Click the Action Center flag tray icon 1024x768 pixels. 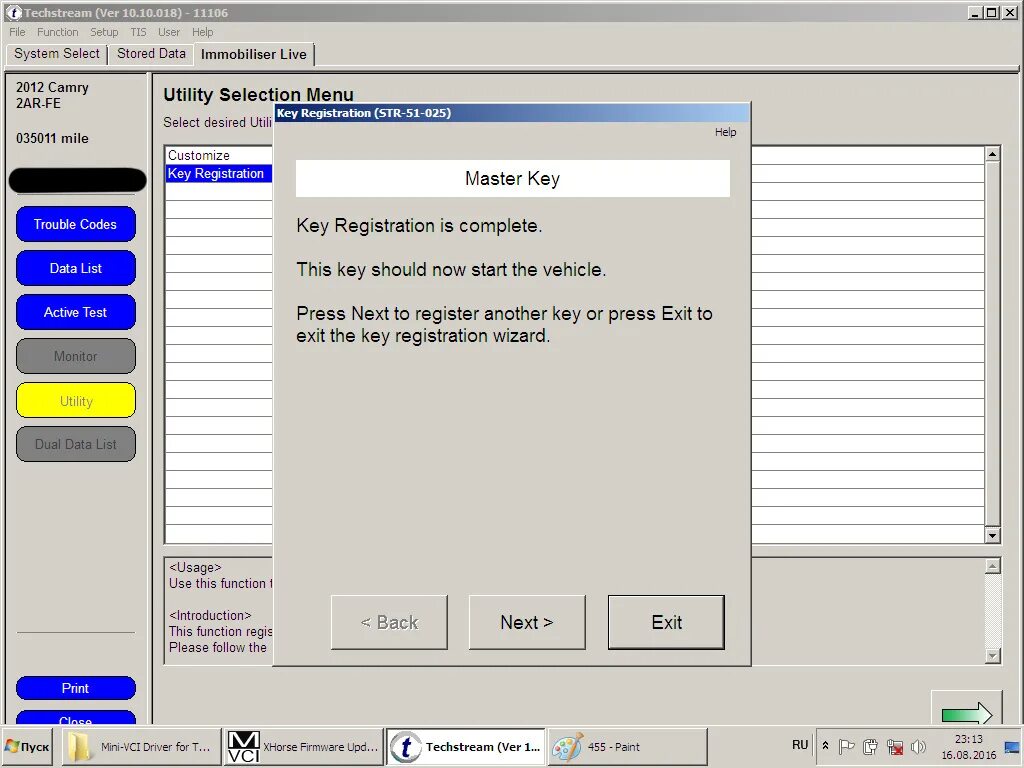846,746
